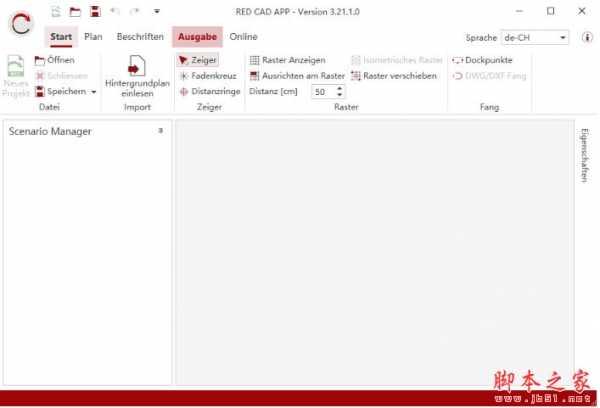Toggle Distanzringe distance rings

coord(210,91)
